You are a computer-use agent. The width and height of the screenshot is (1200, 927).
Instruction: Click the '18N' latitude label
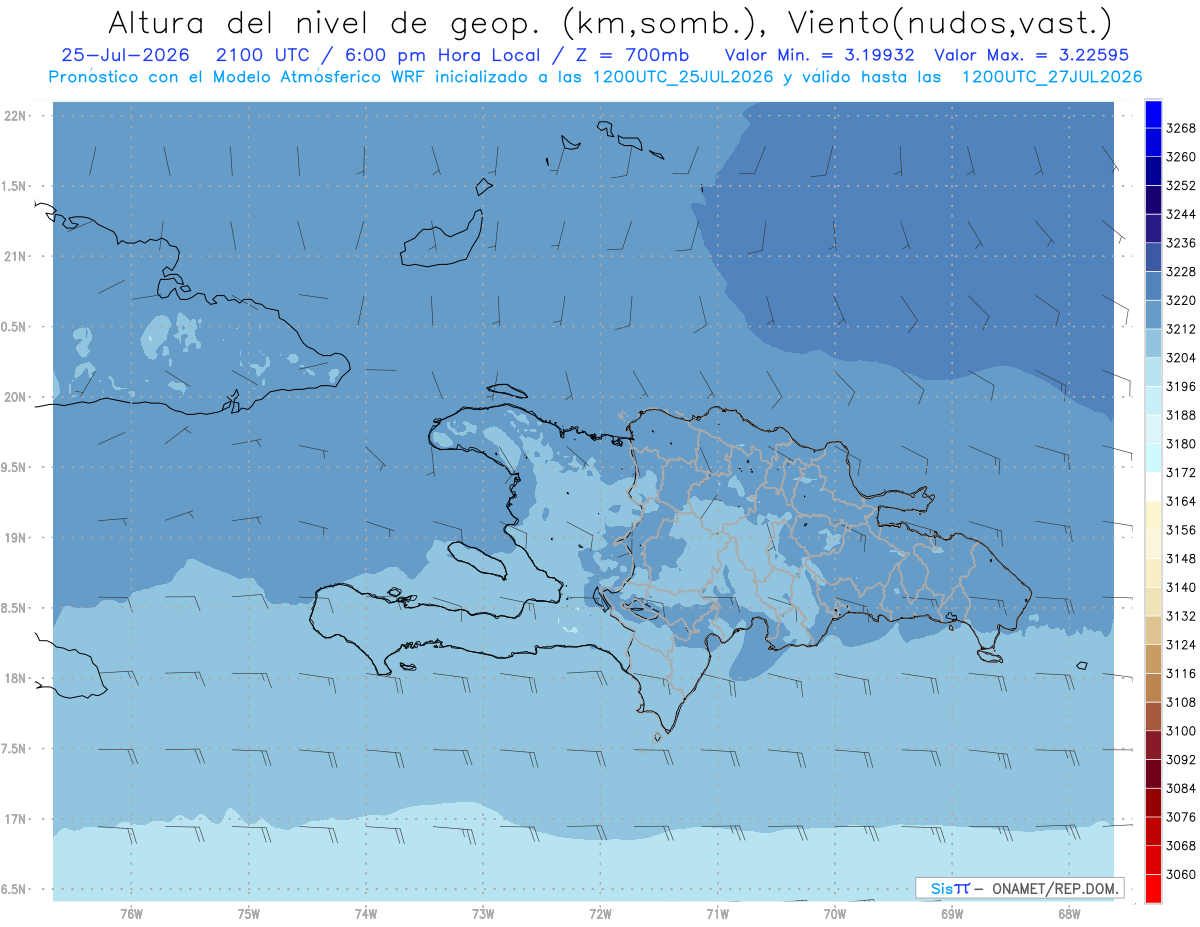click(x=17, y=678)
